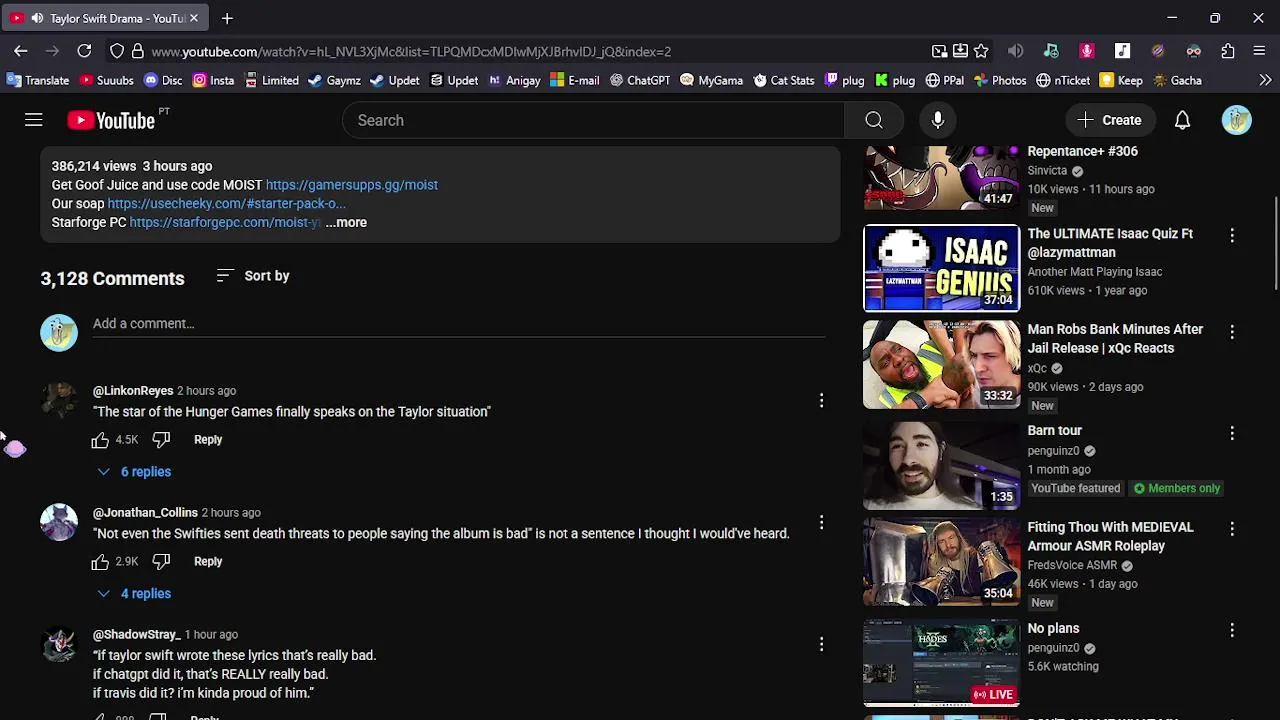Image resolution: width=1280 pixels, height=720 pixels.
Task: Show more bookmarks with the double chevron
Action: coord(1265,80)
